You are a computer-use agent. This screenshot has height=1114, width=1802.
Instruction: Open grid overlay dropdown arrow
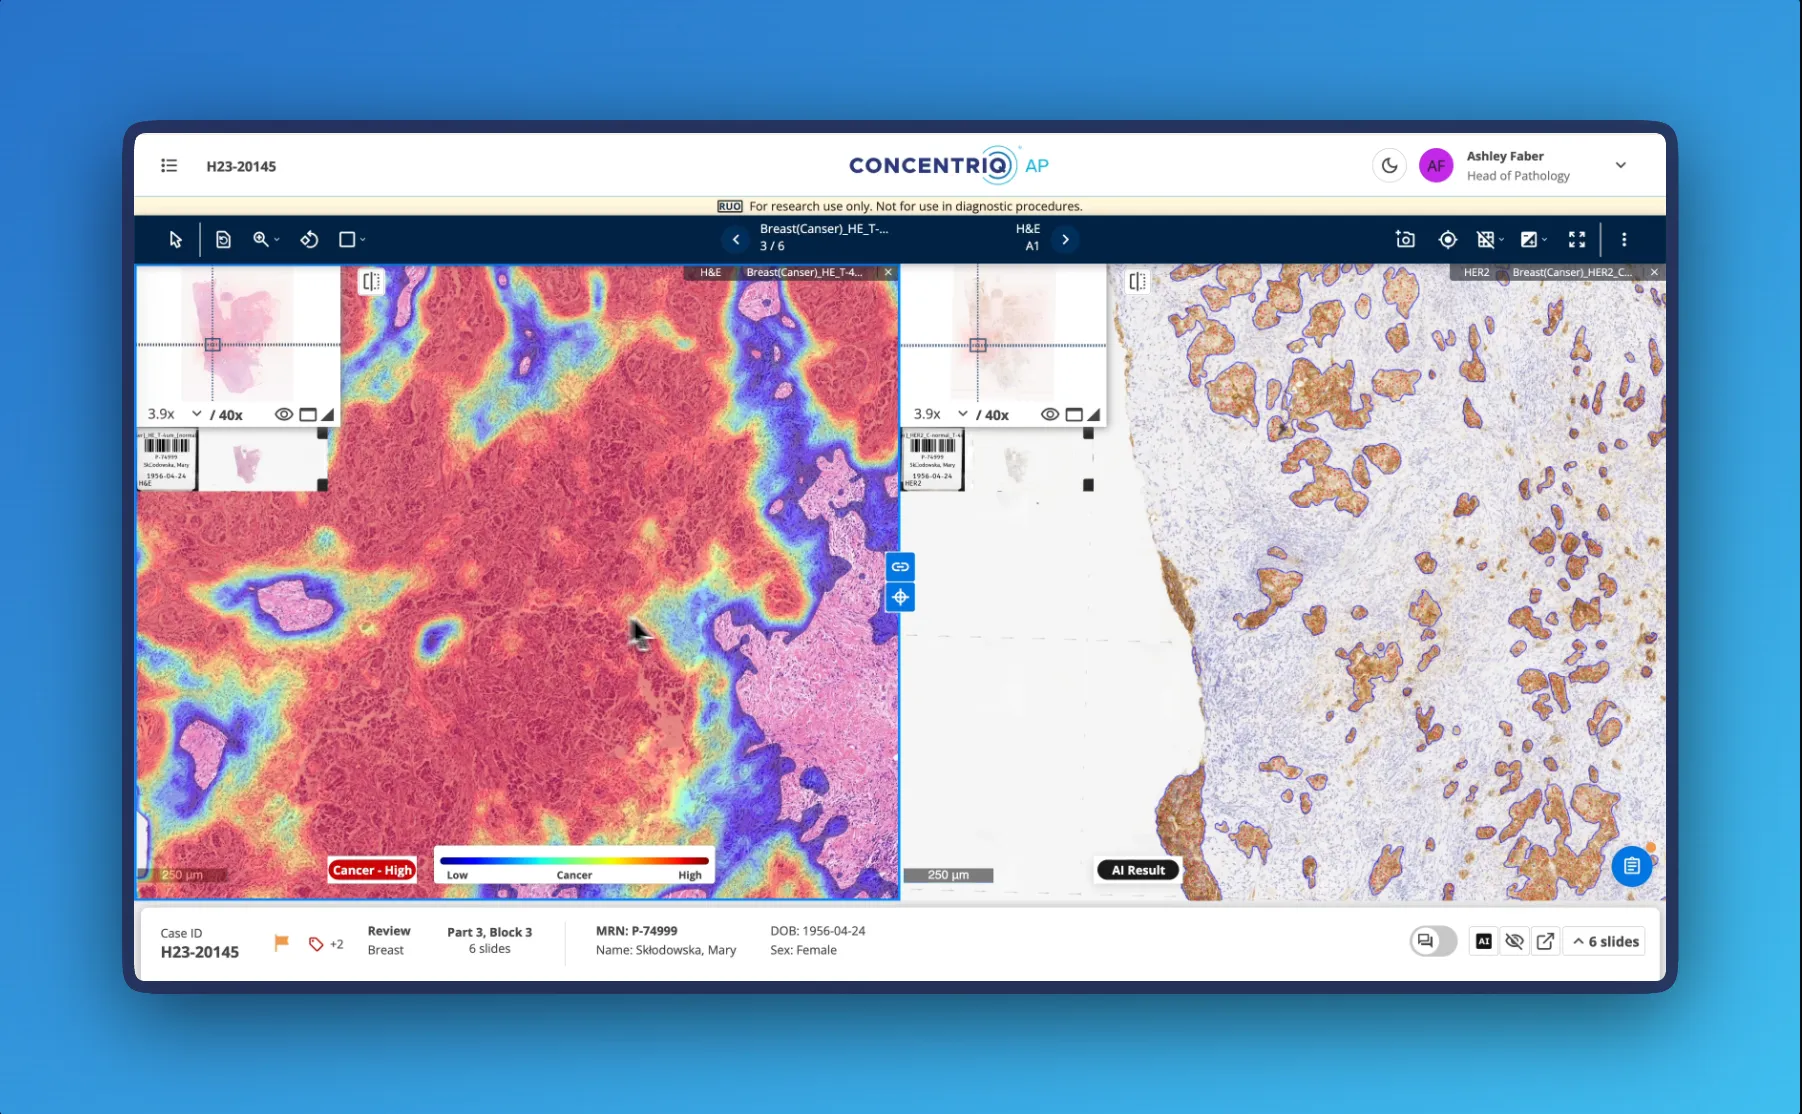tap(1502, 240)
